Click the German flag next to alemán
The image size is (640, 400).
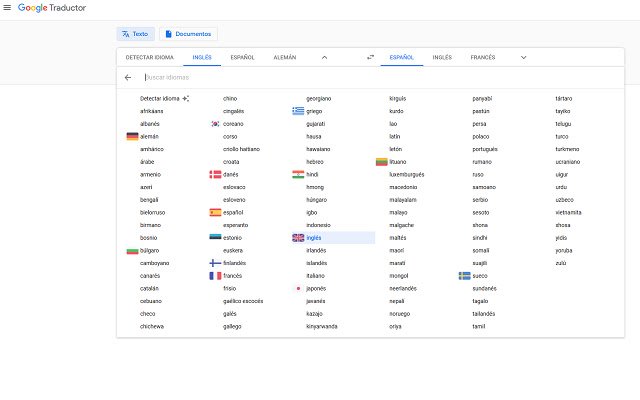pos(132,136)
